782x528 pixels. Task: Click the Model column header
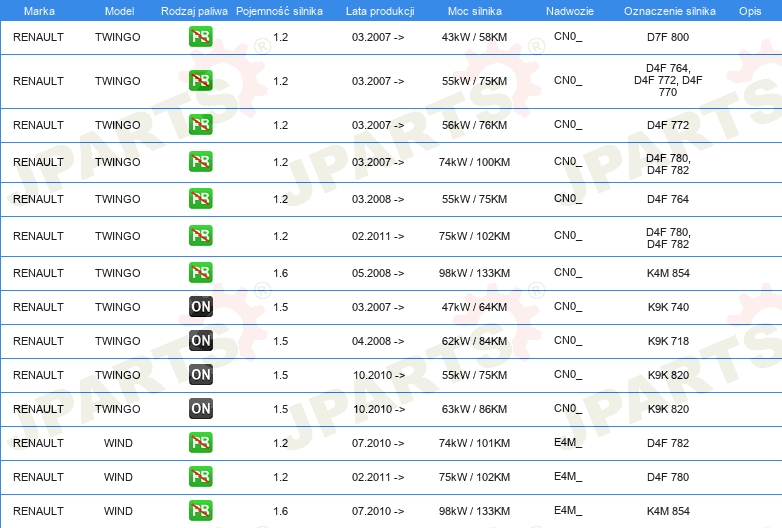pyautogui.click(x=119, y=11)
